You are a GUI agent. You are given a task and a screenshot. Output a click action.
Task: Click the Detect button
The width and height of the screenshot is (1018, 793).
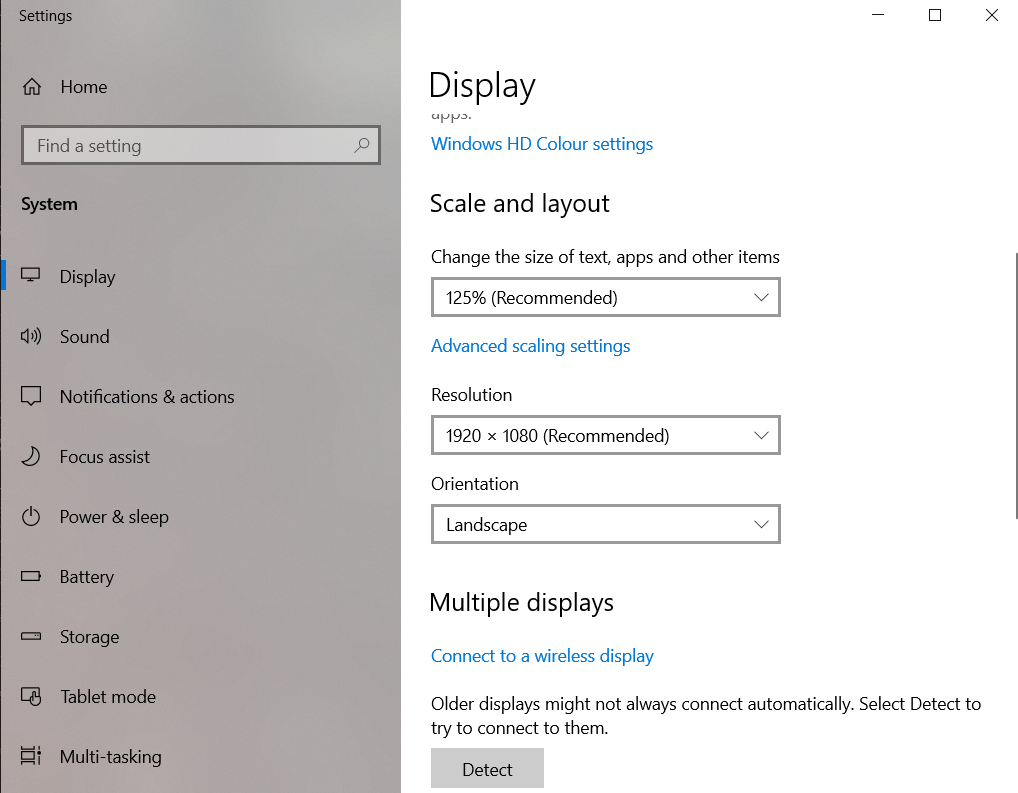pos(487,769)
